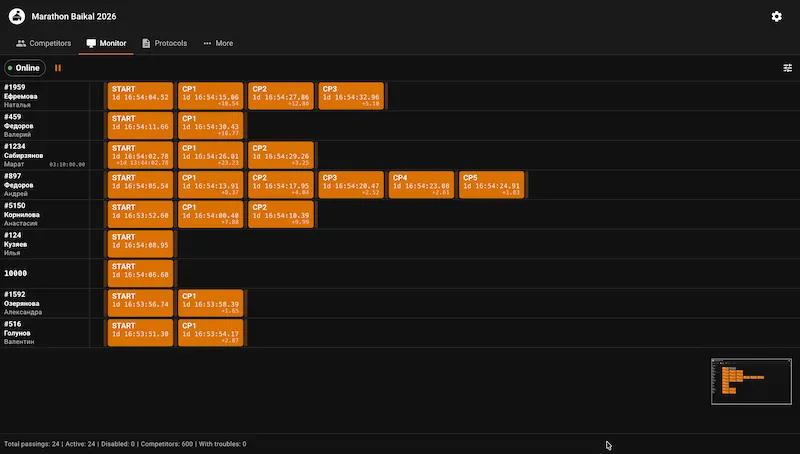The image size is (800, 454).
Task: Click CP4 passing of #897 Федоров
Action: pos(421,185)
